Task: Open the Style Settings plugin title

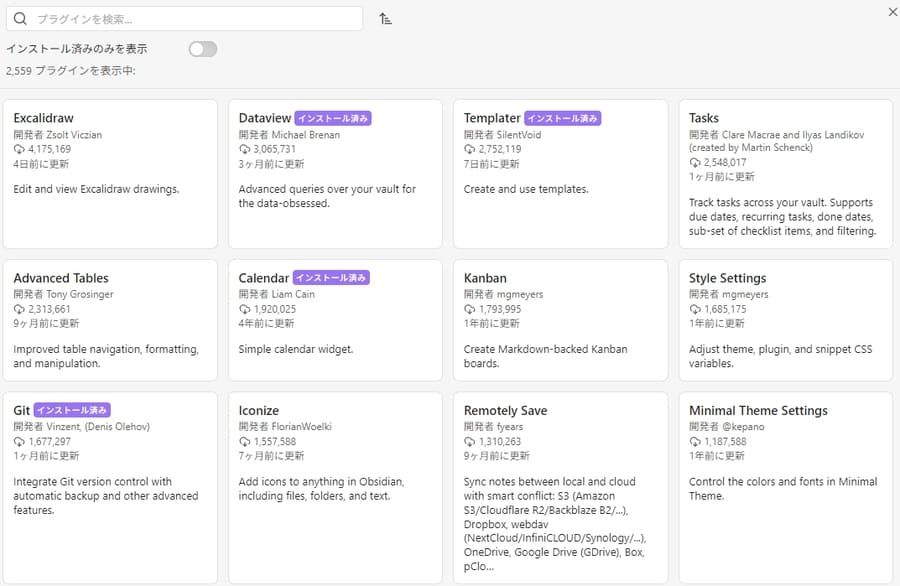Action: (x=727, y=278)
